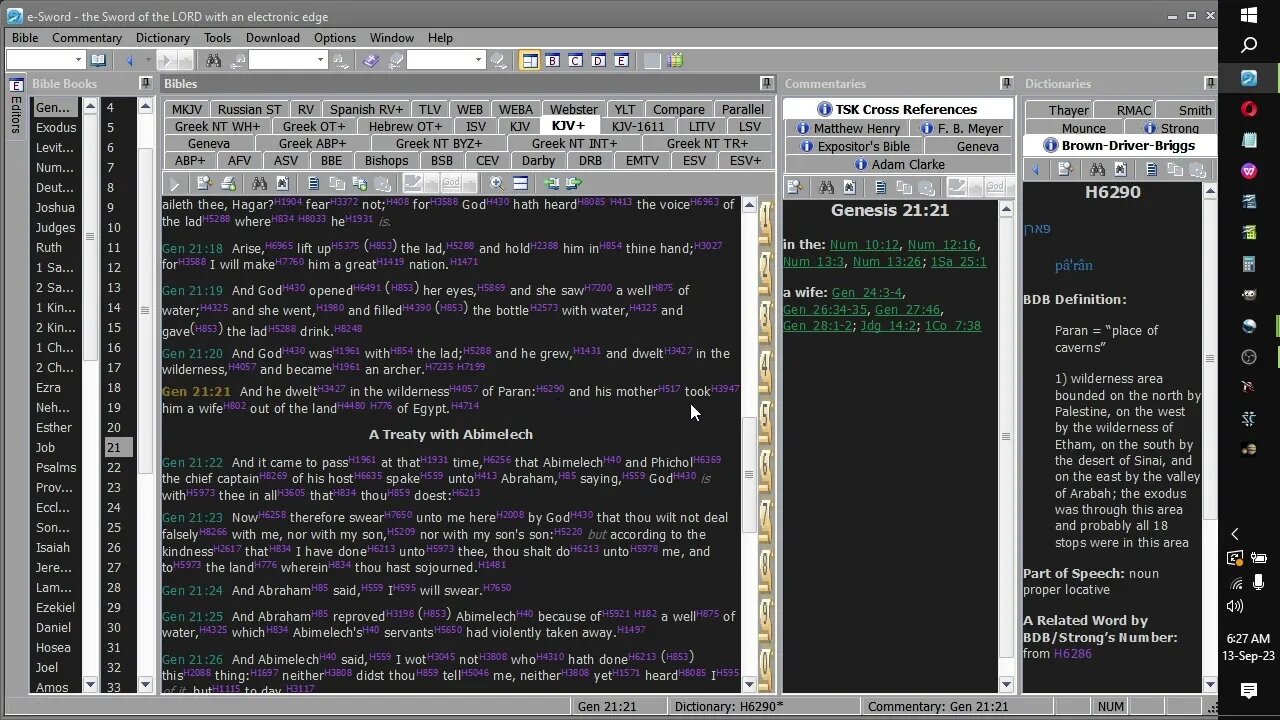The height and width of the screenshot is (720, 1280).
Task: Open the search text combo box dropdown
Action: 320,60
